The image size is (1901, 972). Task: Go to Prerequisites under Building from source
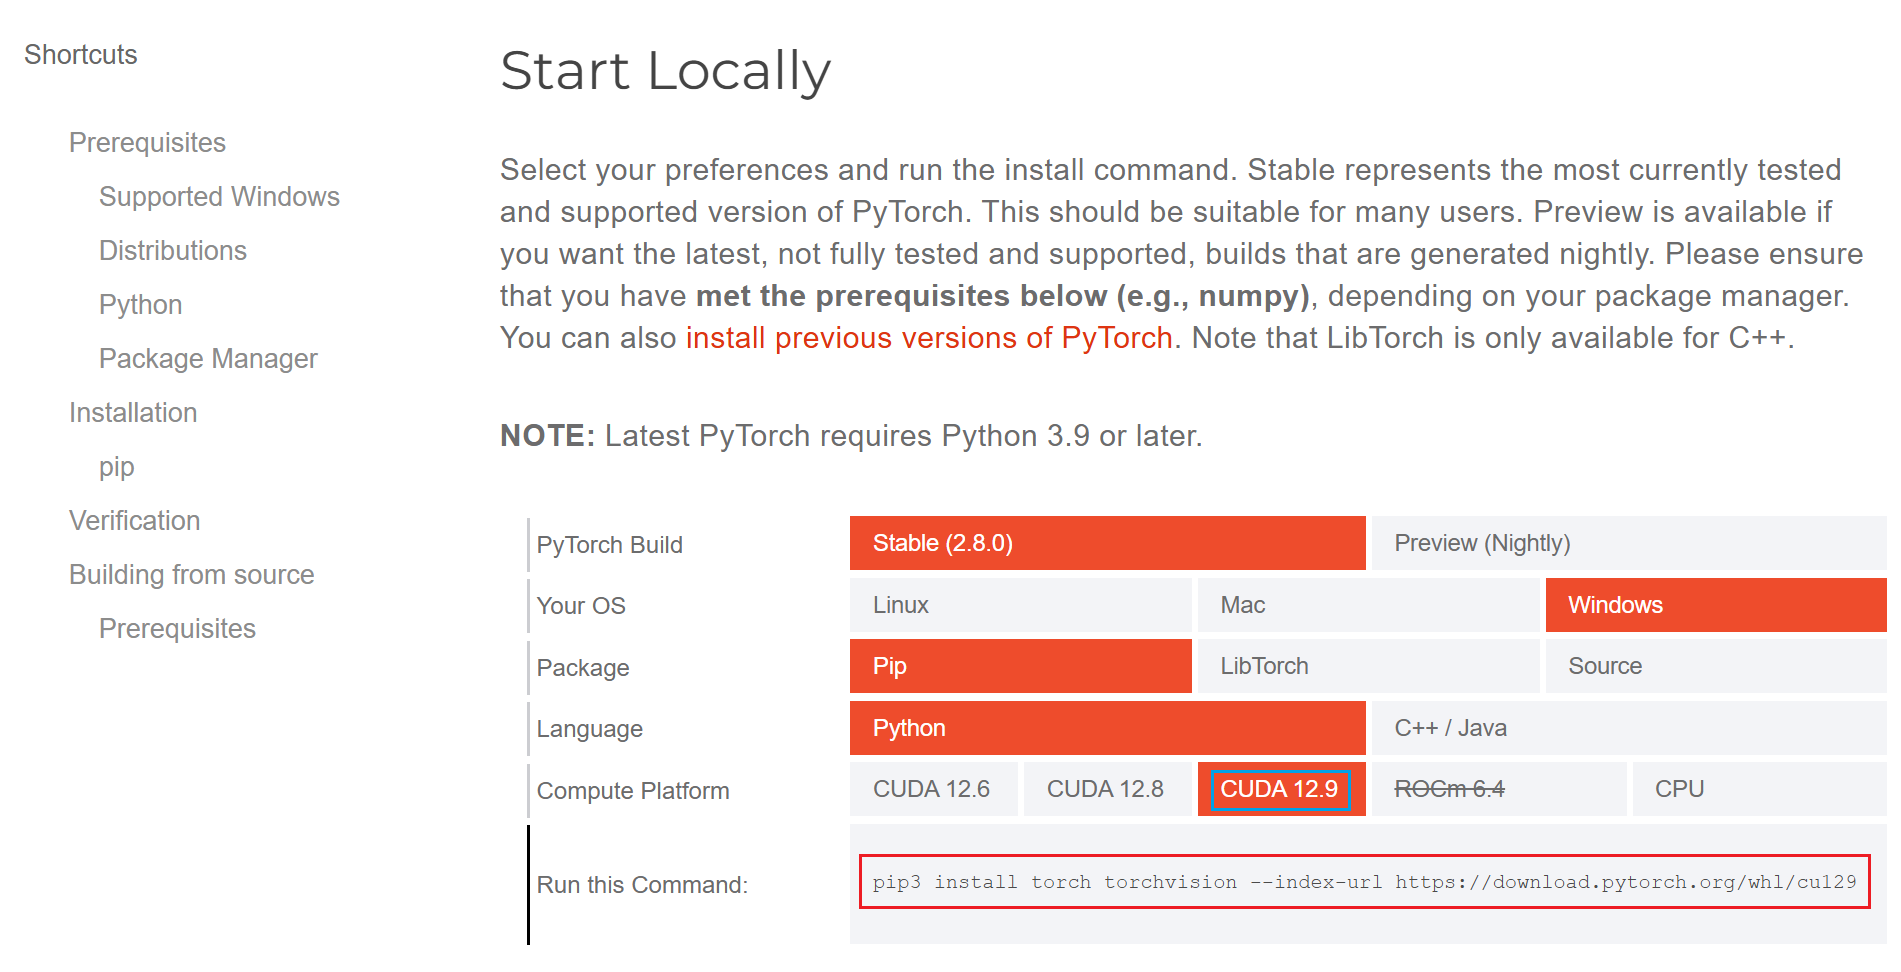pos(177,629)
